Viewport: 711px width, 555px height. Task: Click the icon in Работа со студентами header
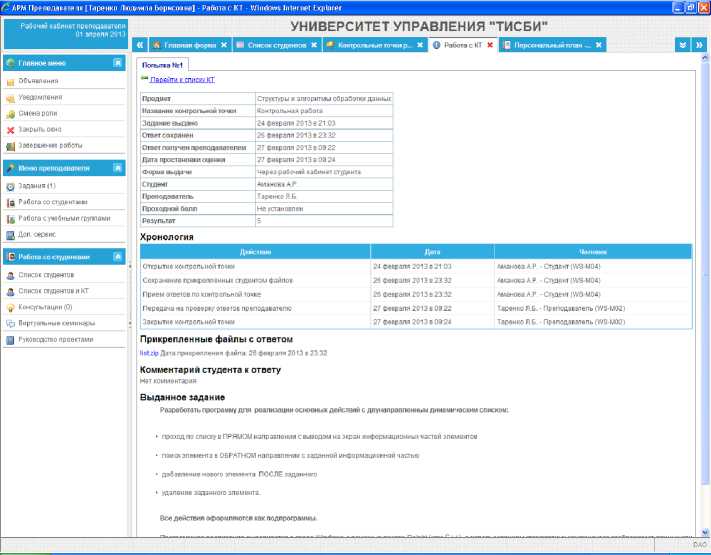click(11, 257)
